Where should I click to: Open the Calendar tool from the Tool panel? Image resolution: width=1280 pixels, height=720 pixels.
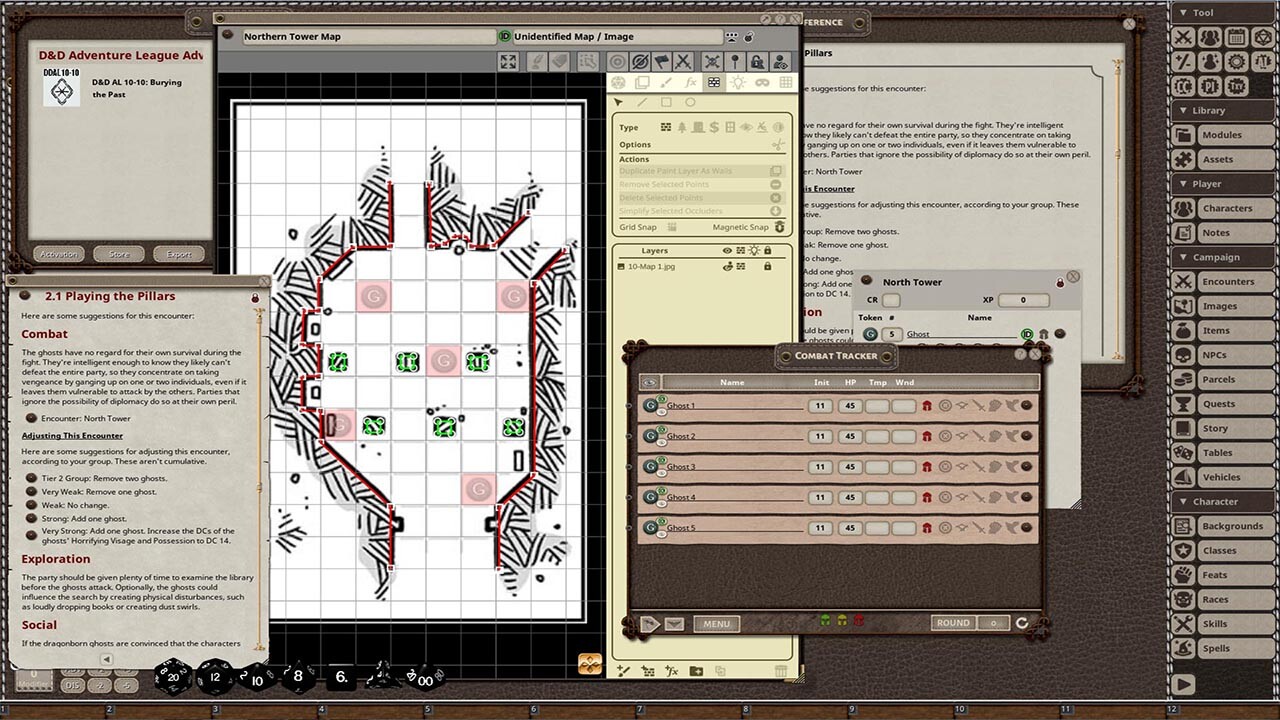1236,37
